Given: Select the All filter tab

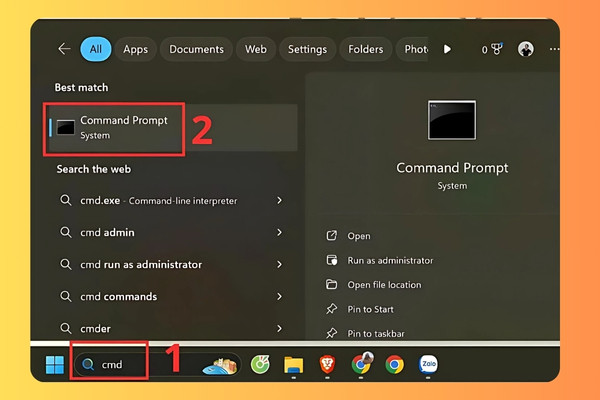Looking at the screenshot, I should coord(96,49).
